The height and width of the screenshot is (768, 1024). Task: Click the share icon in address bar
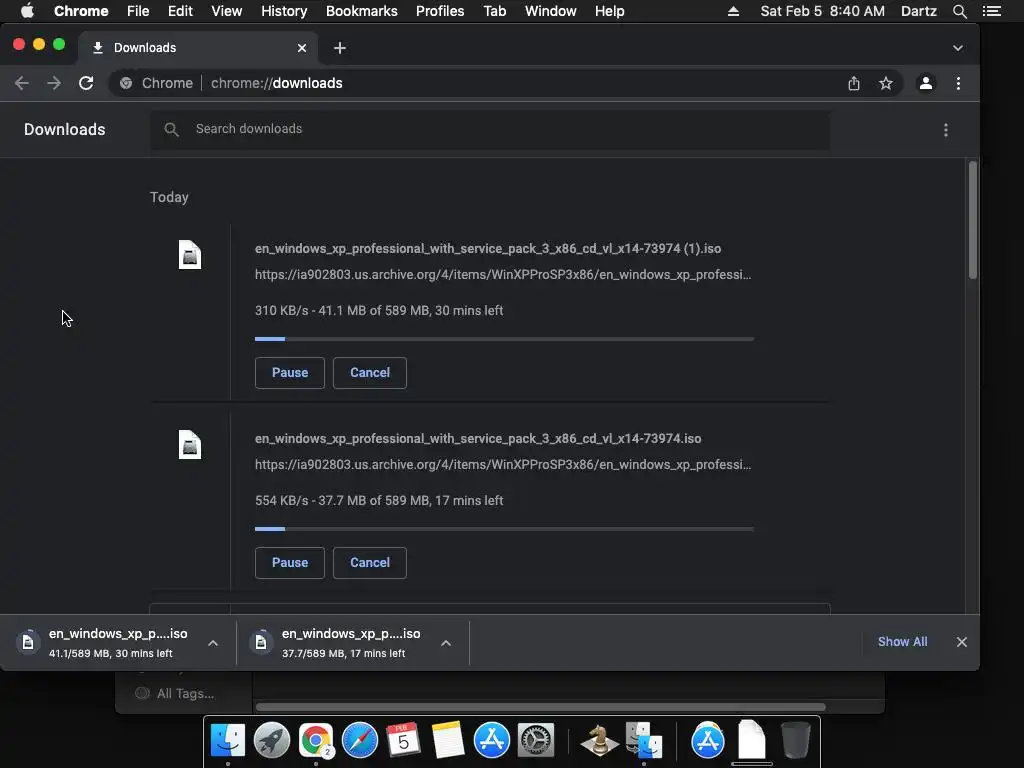pyautogui.click(x=854, y=83)
